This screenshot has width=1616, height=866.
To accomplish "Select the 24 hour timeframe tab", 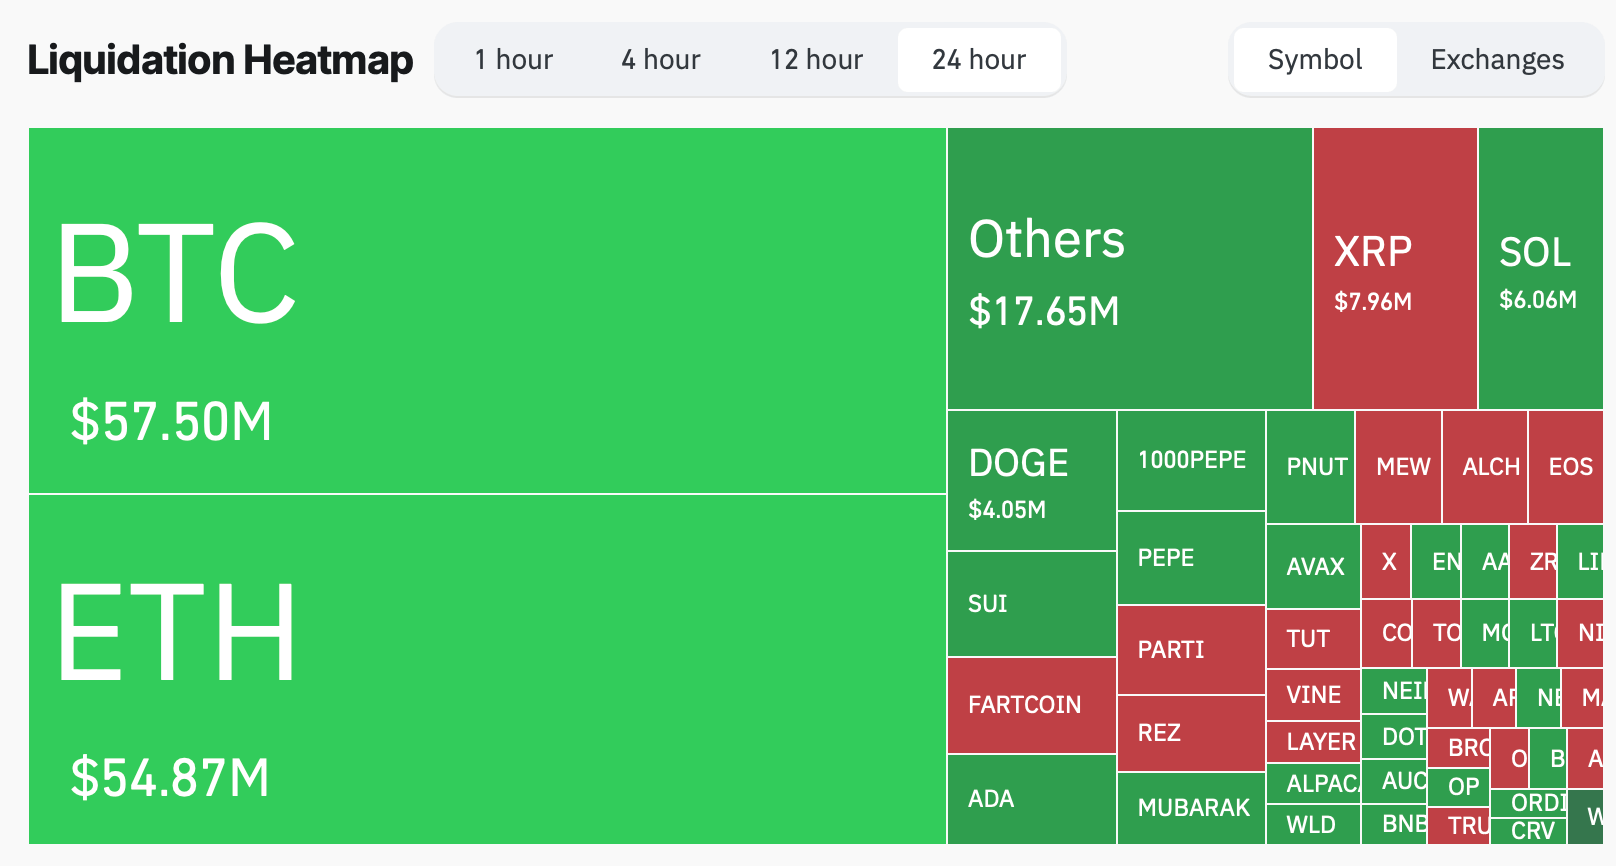I will [x=978, y=60].
